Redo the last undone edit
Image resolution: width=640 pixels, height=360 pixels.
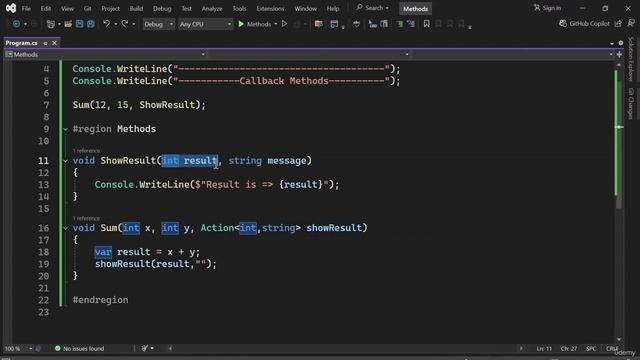125,24
